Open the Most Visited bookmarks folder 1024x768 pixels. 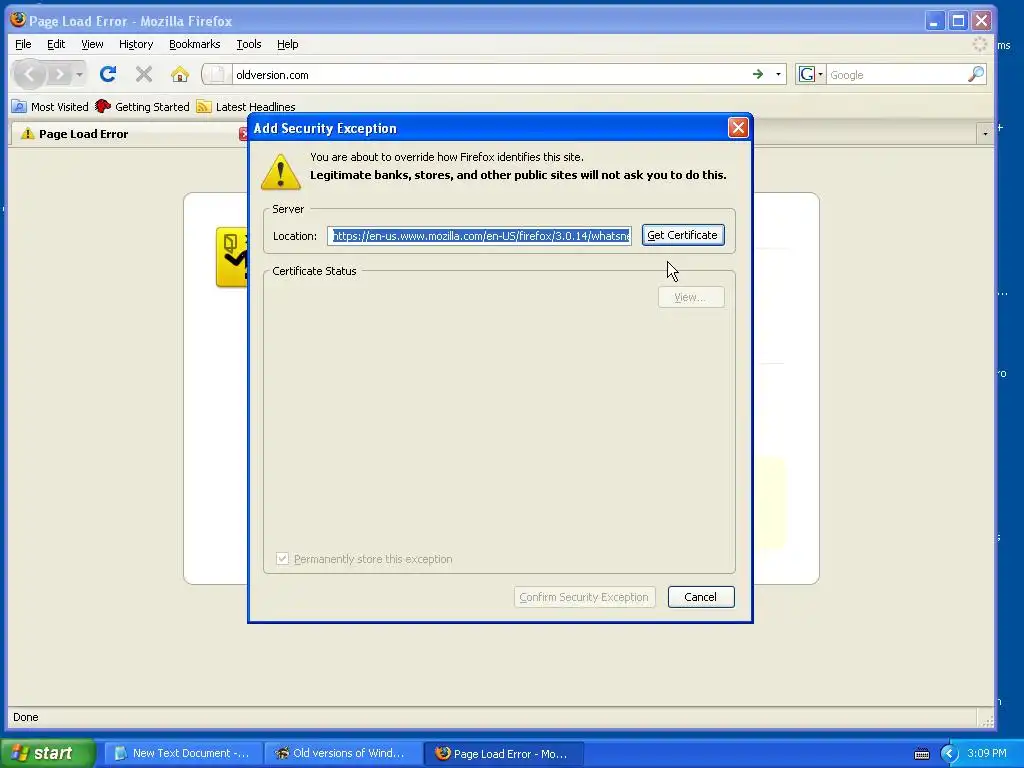pos(50,106)
